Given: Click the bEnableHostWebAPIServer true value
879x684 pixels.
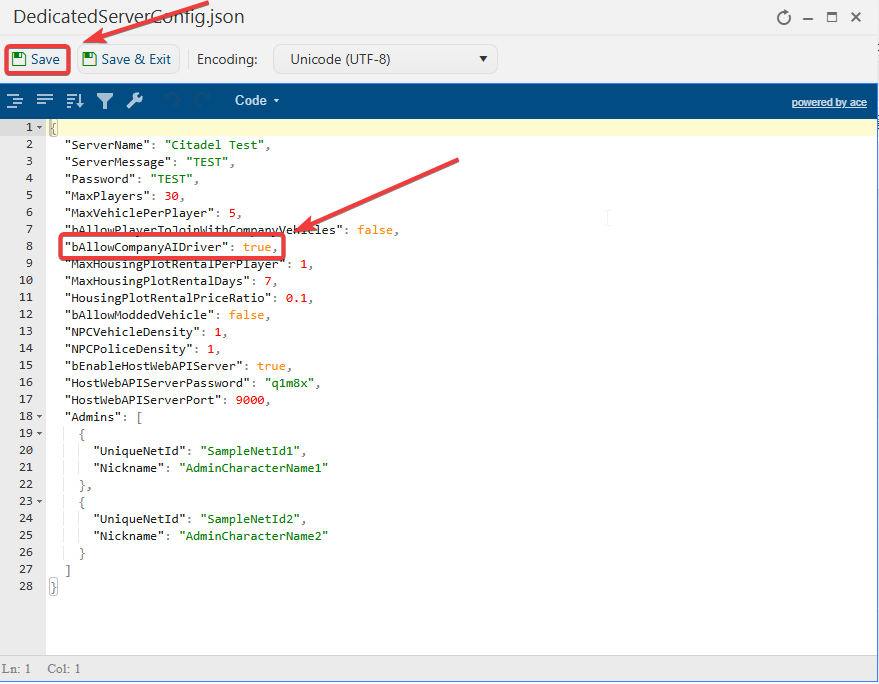Looking at the screenshot, I should click(271, 366).
